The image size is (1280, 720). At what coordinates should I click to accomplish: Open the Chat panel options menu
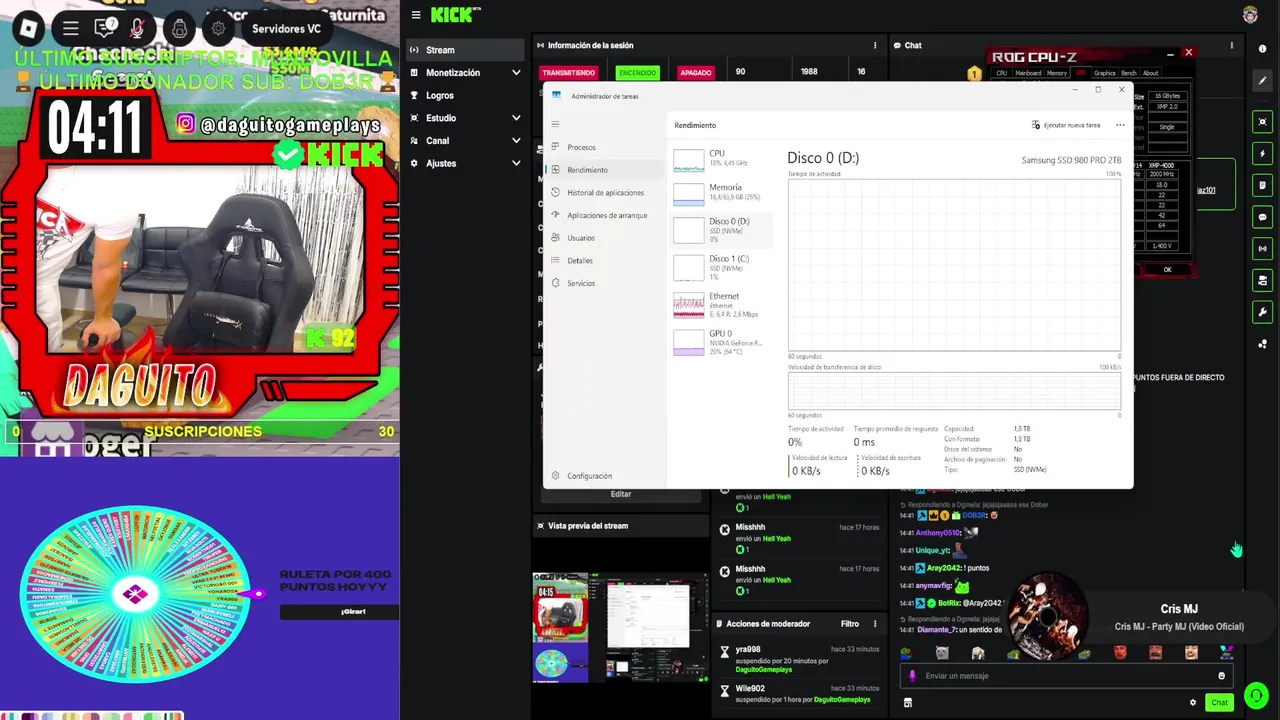1231,45
